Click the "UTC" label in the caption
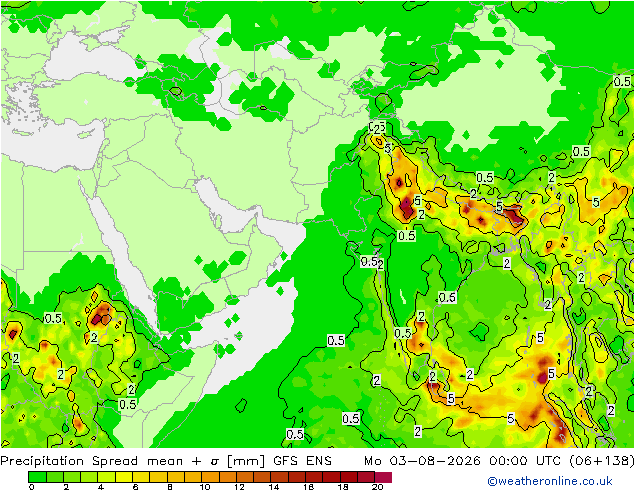This screenshot has width=634, height=490. (x=549, y=461)
